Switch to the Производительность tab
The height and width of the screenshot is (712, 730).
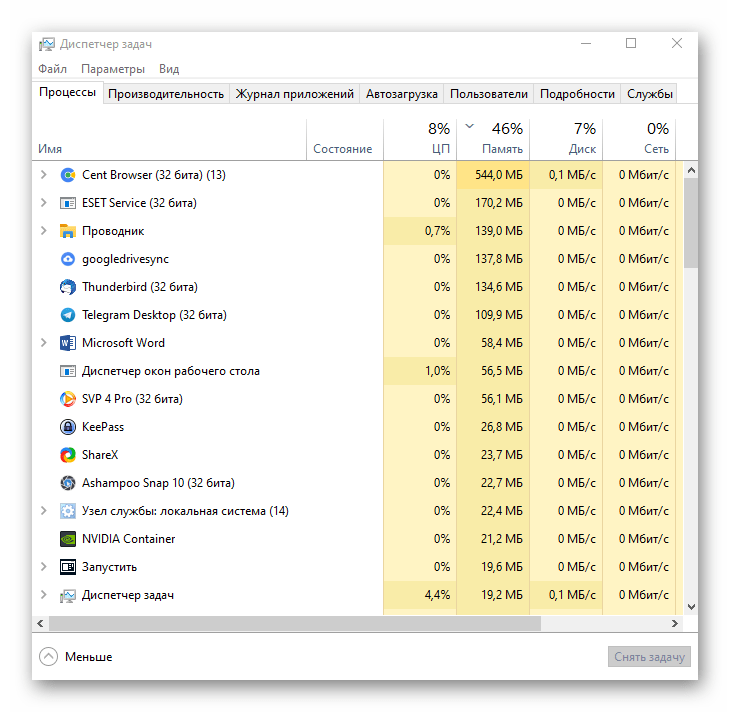tap(166, 94)
